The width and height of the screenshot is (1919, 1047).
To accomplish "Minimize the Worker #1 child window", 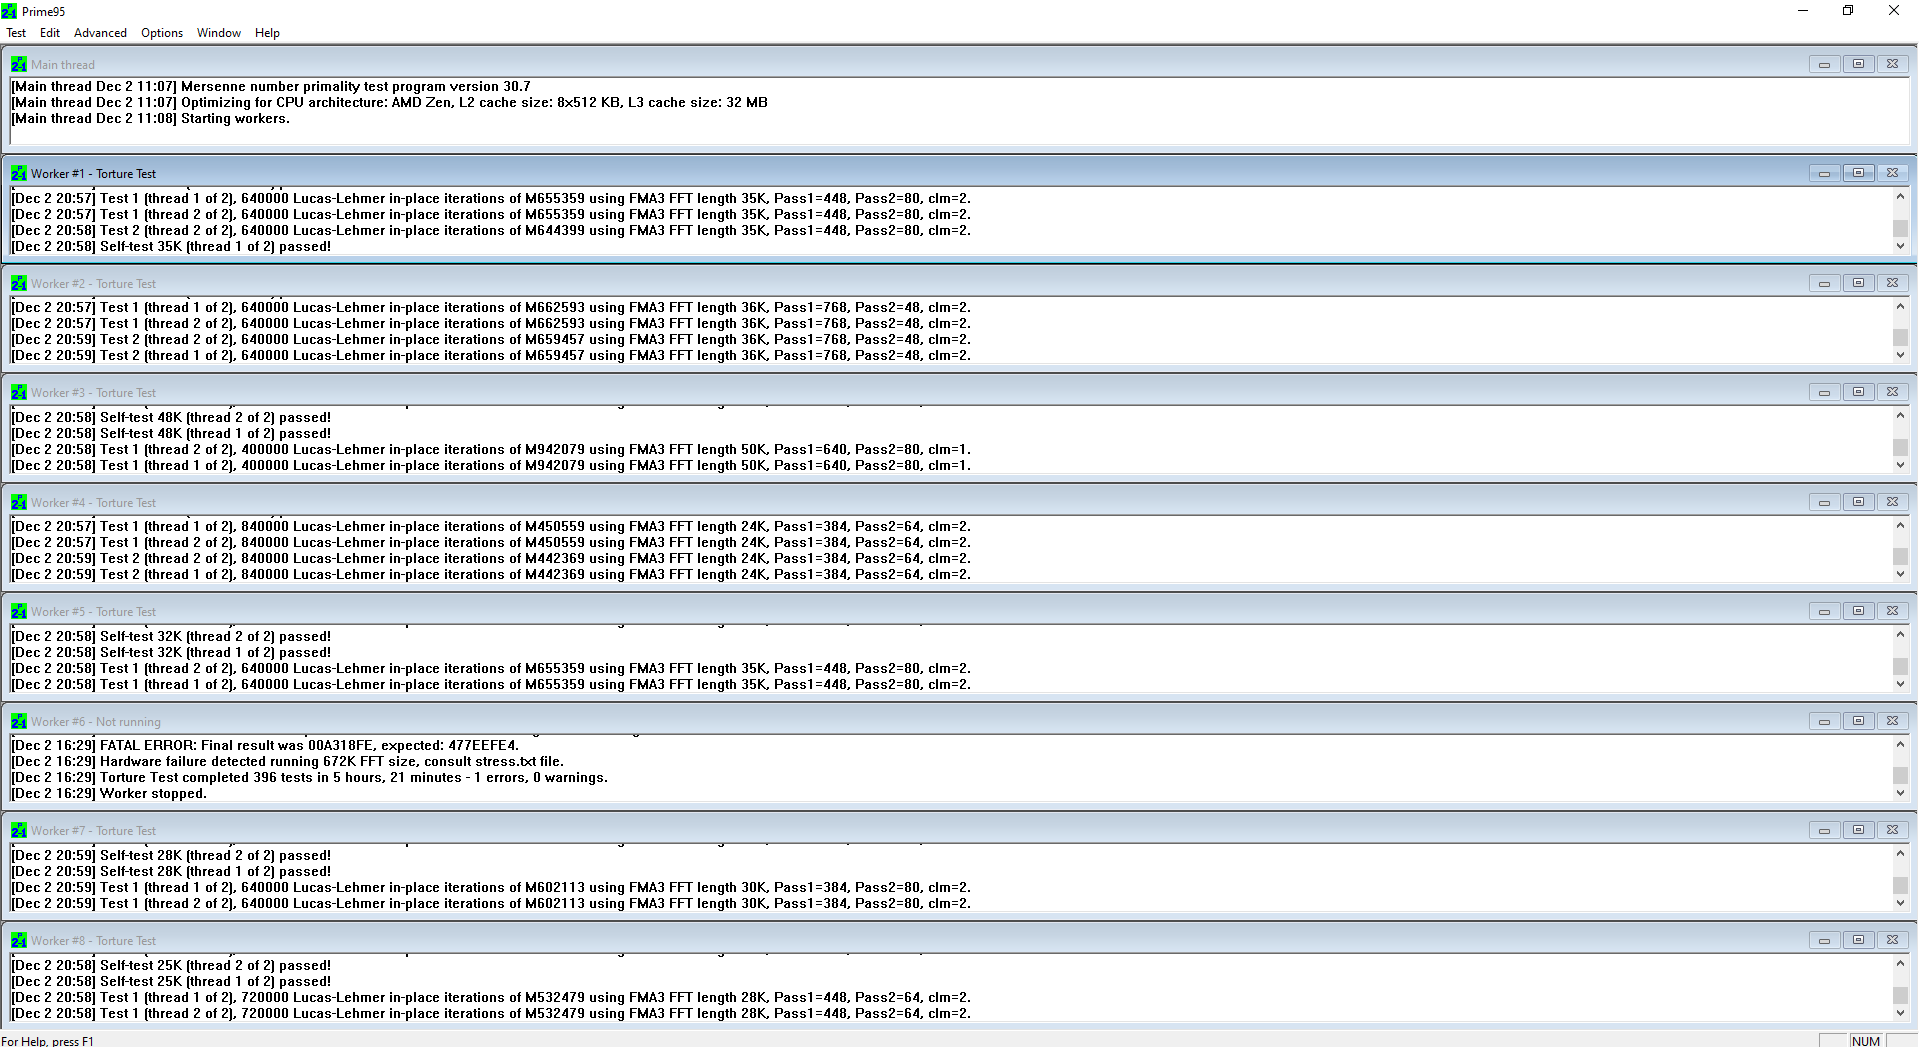I will pos(1824,173).
